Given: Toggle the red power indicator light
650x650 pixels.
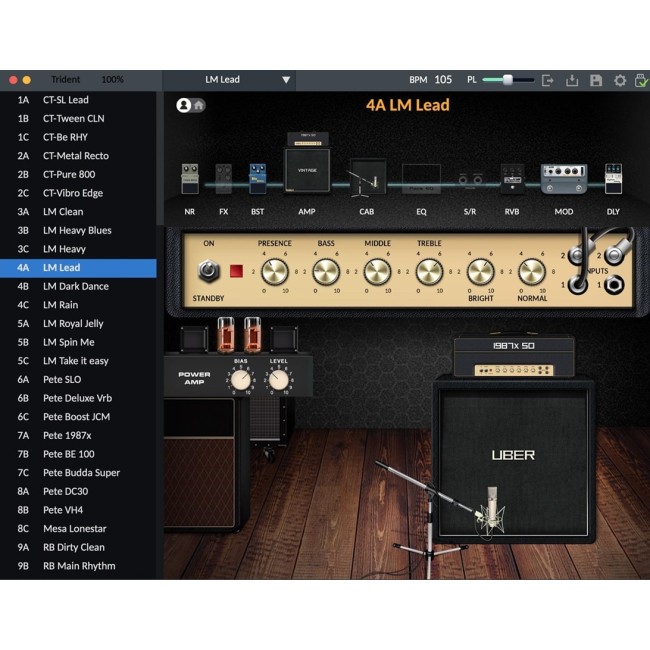Looking at the screenshot, I should coord(238,271).
